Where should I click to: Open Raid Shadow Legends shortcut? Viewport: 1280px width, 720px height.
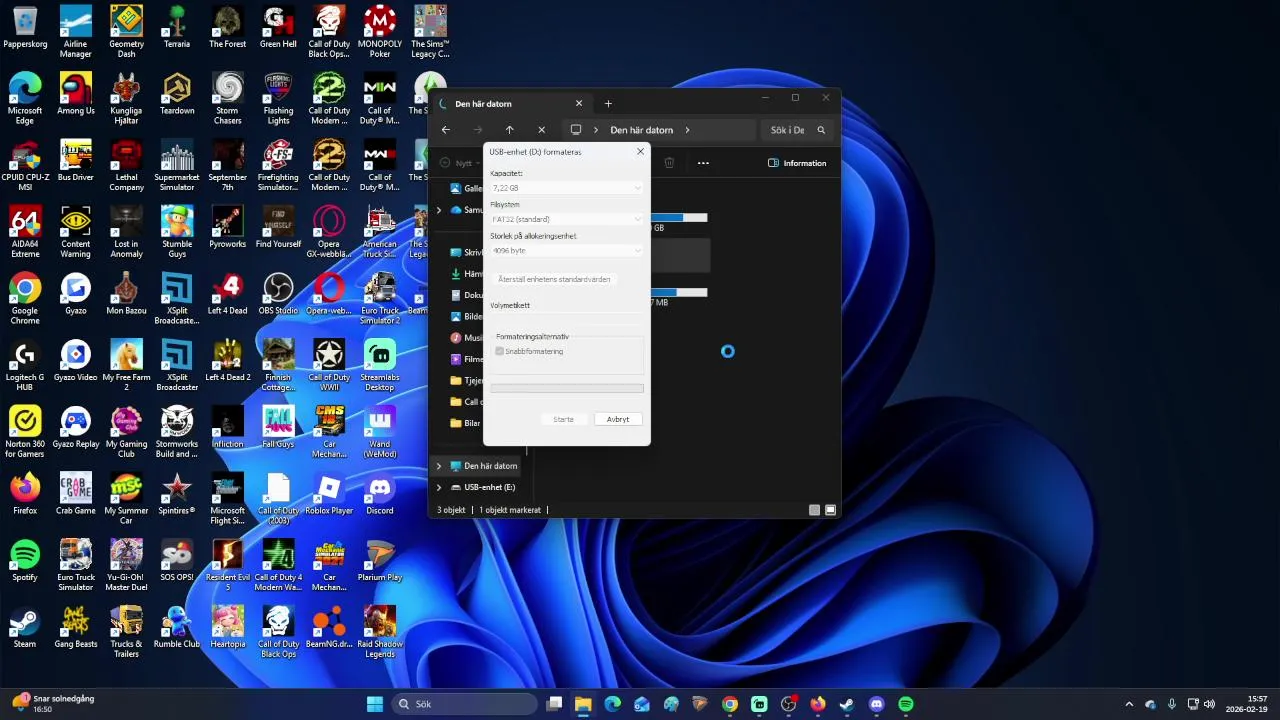380,631
